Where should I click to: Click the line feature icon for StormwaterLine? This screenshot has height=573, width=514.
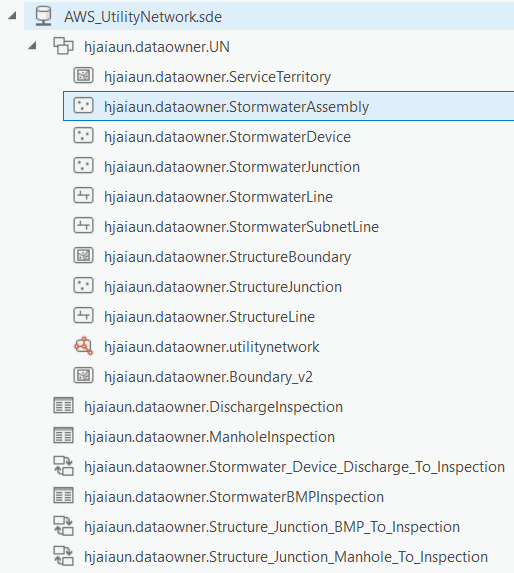pyautogui.click(x=84, y=196)
